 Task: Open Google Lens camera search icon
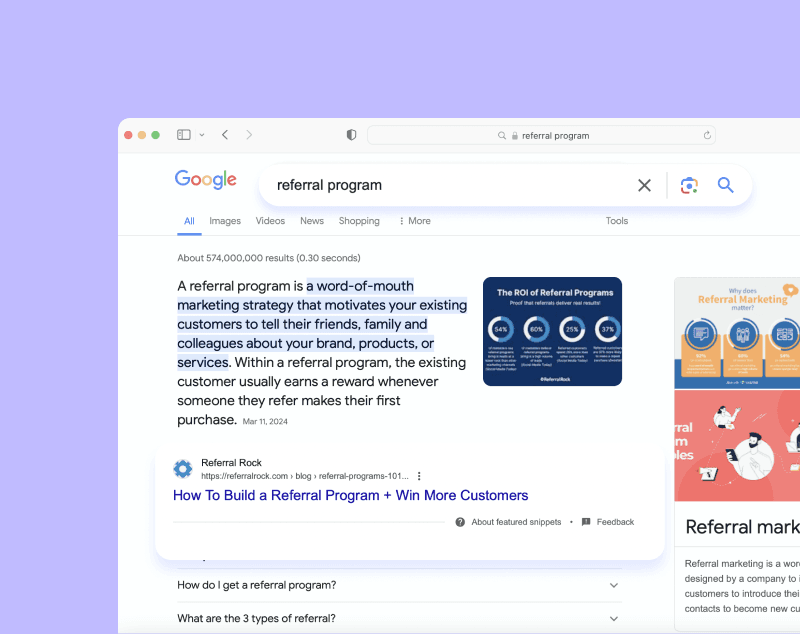[689, 185]
